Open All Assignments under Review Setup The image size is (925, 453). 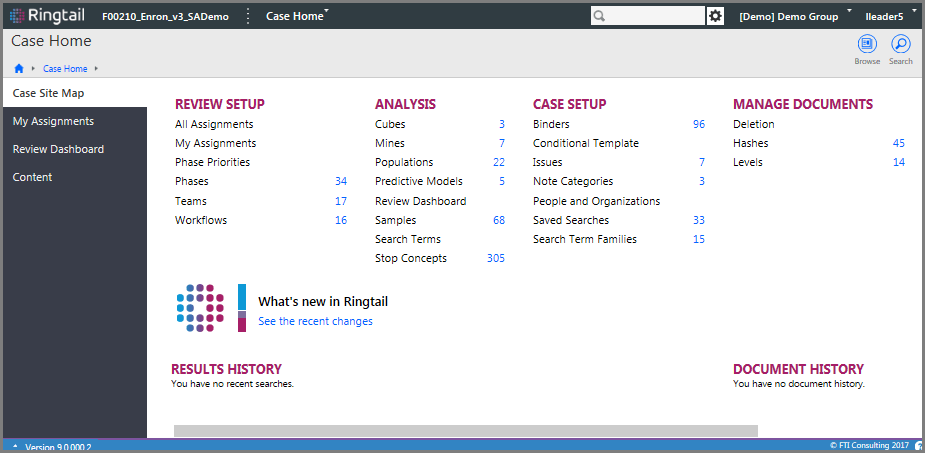pyautogui.click(x=214, y=124)
